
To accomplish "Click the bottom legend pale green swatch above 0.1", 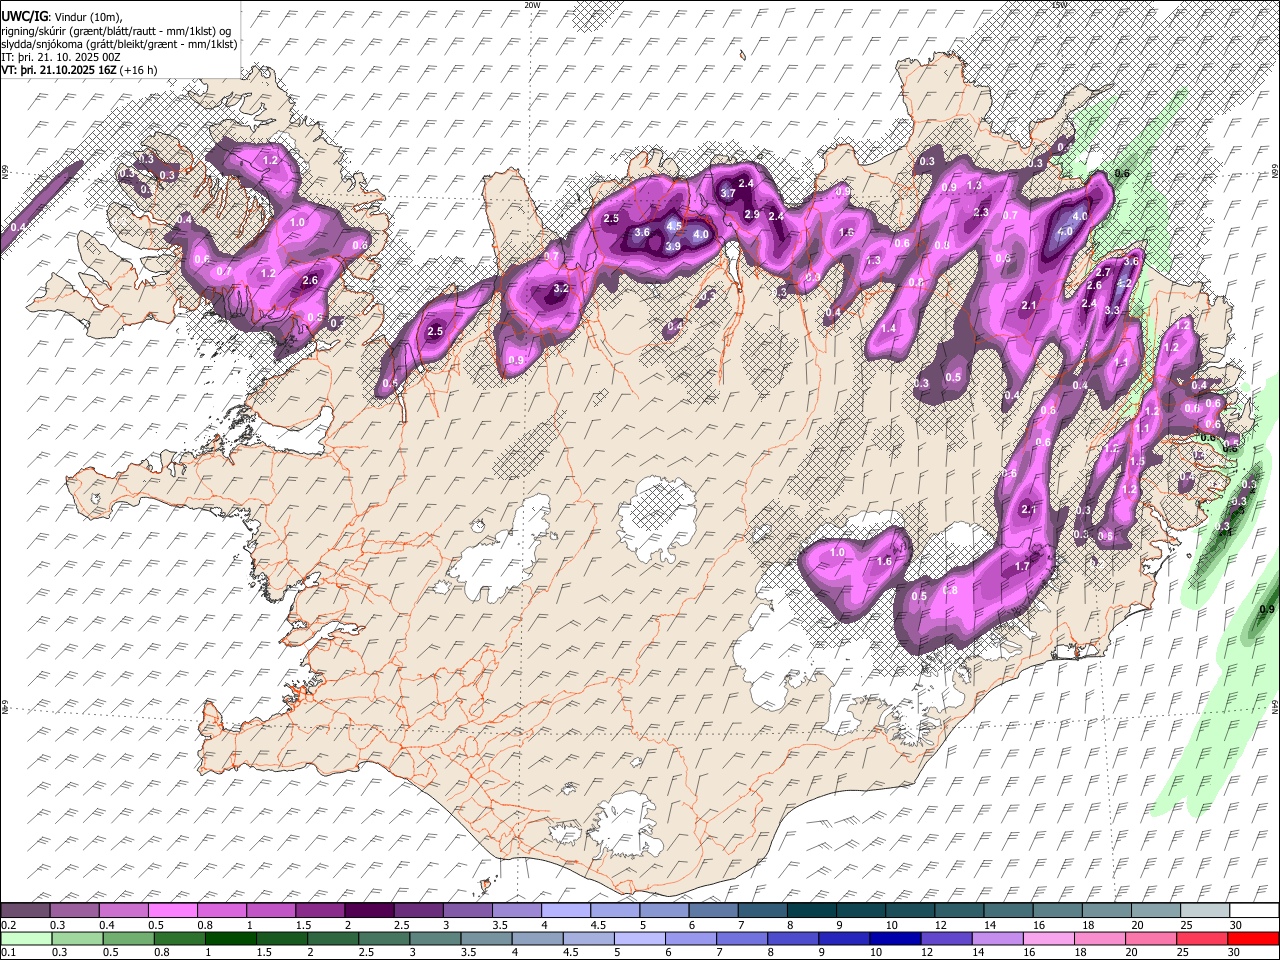I will [x=26, y=938].
